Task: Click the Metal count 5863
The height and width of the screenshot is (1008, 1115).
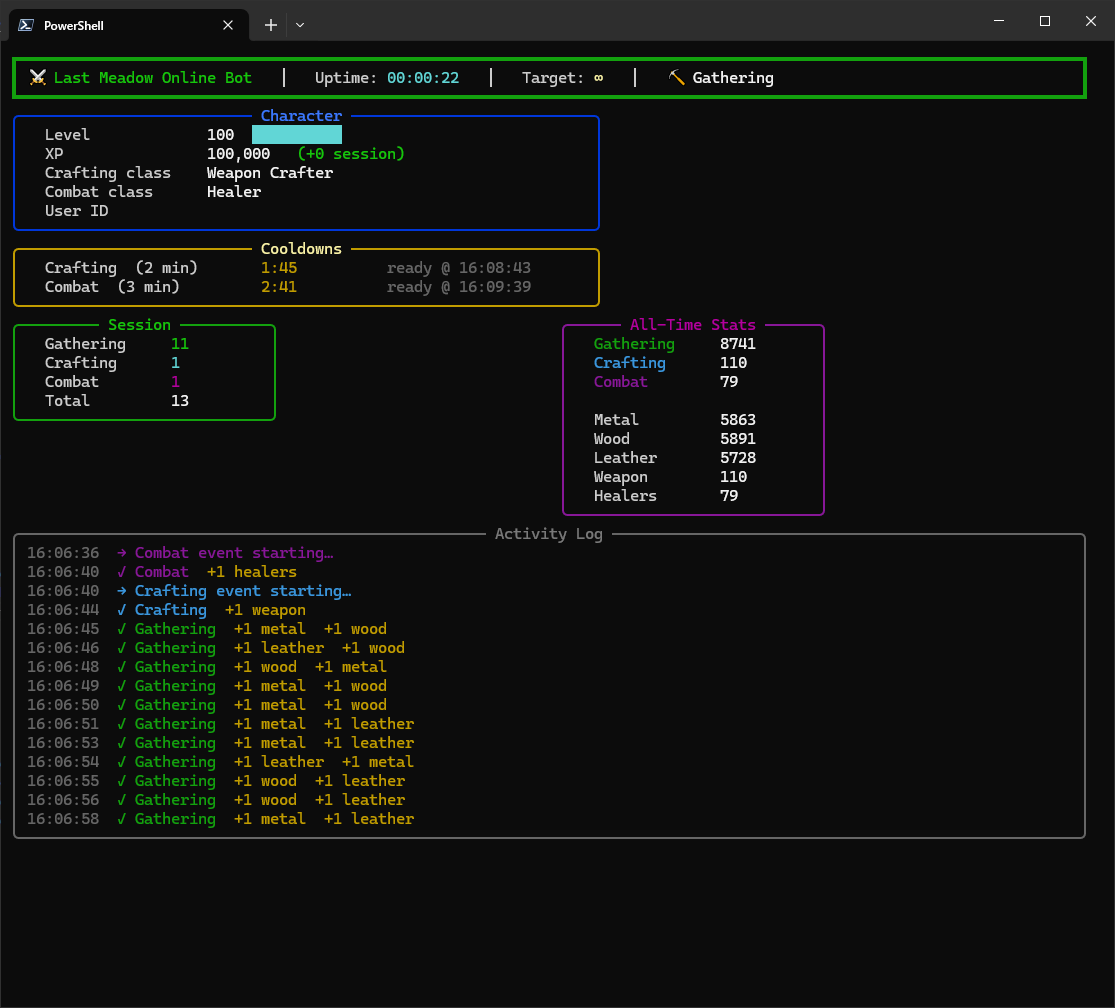Action: coord(737,420)
